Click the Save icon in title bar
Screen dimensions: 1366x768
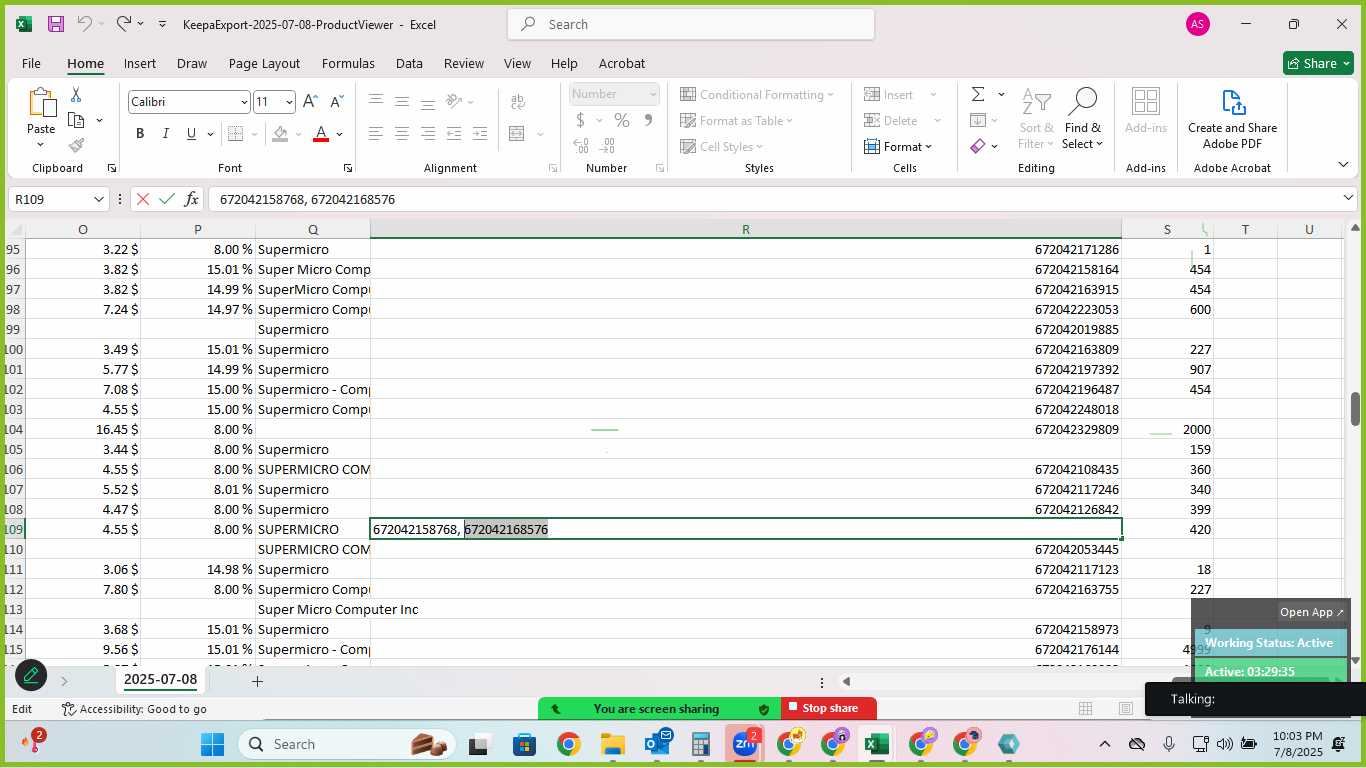click(56, 24)
